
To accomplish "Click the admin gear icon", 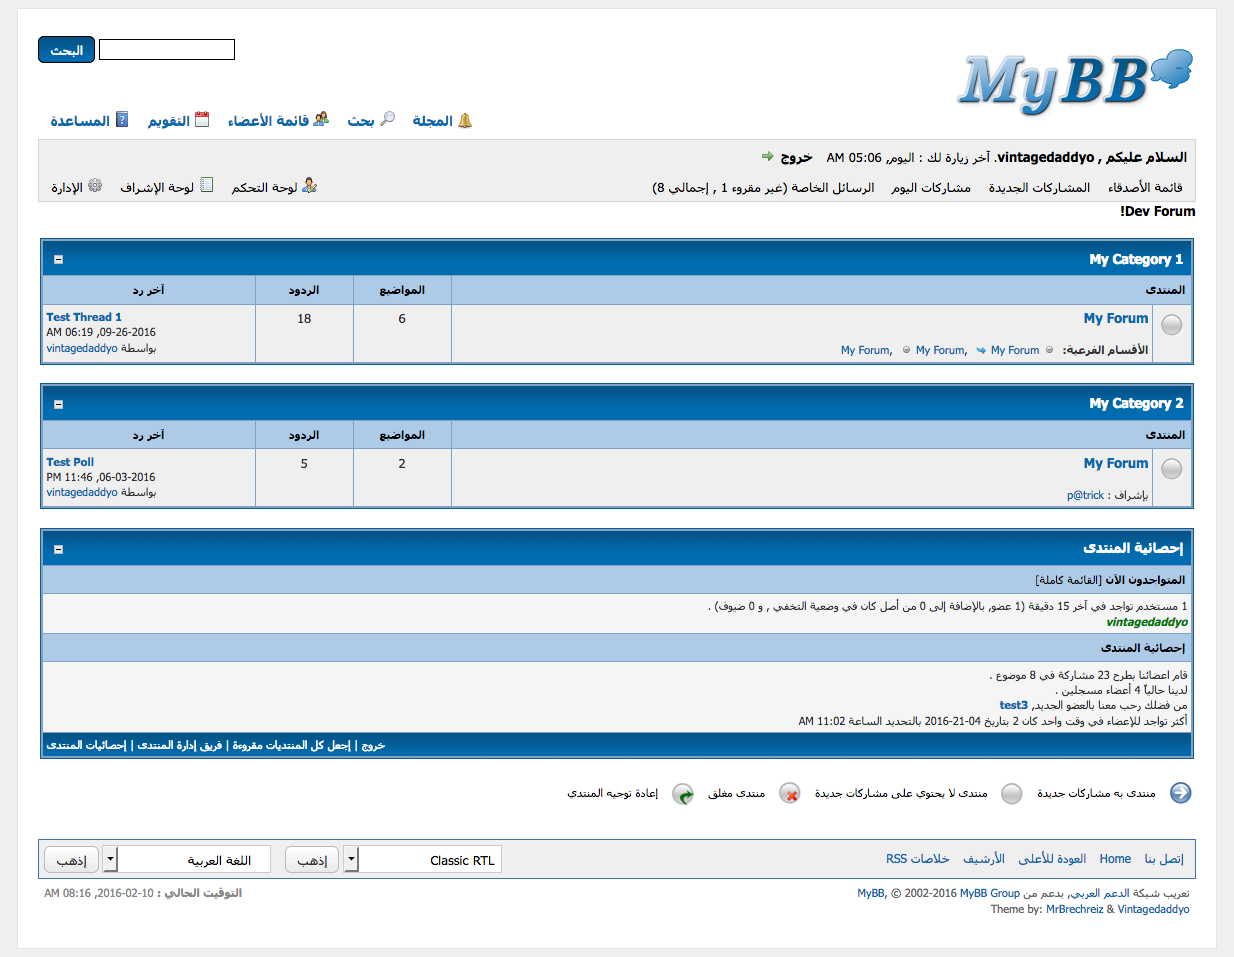I will click(95, 185).
